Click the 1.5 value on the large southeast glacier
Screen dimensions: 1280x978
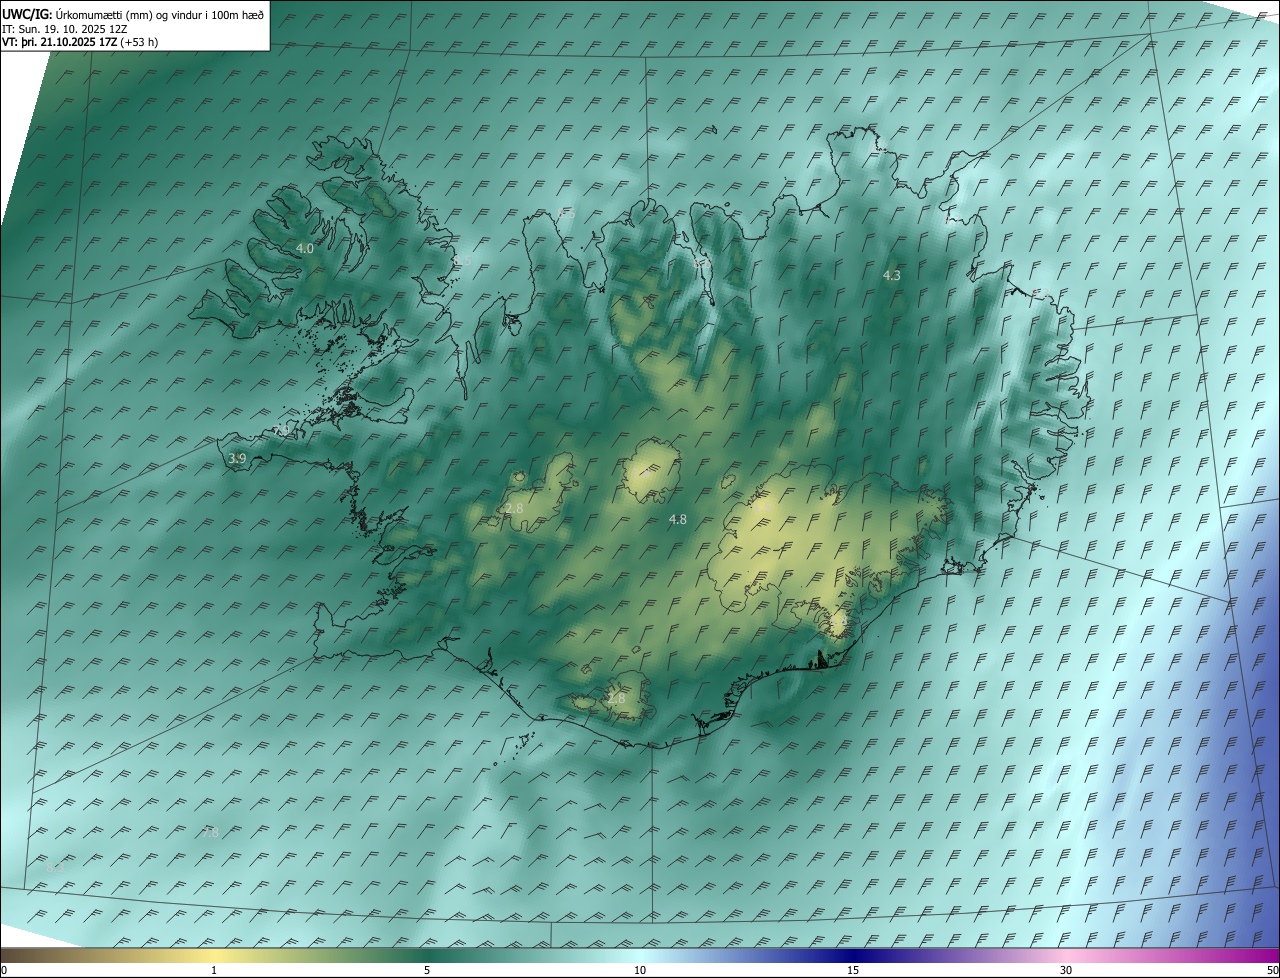pos(762,508)
